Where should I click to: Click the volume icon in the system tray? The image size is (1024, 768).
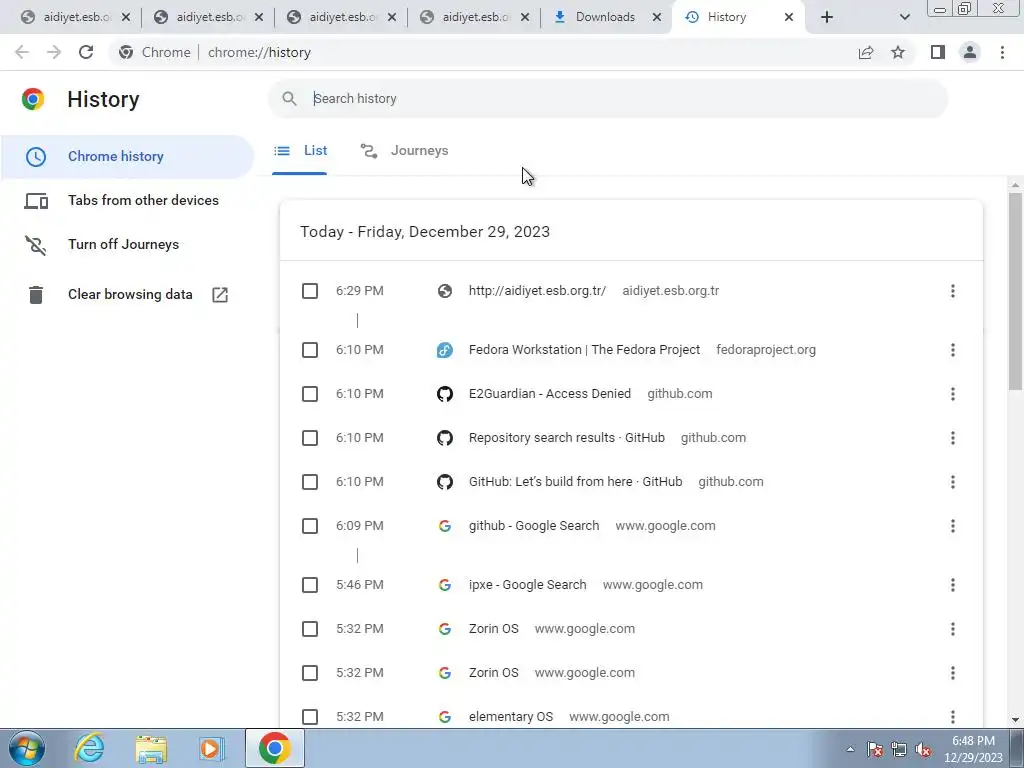tap(923, 750)
